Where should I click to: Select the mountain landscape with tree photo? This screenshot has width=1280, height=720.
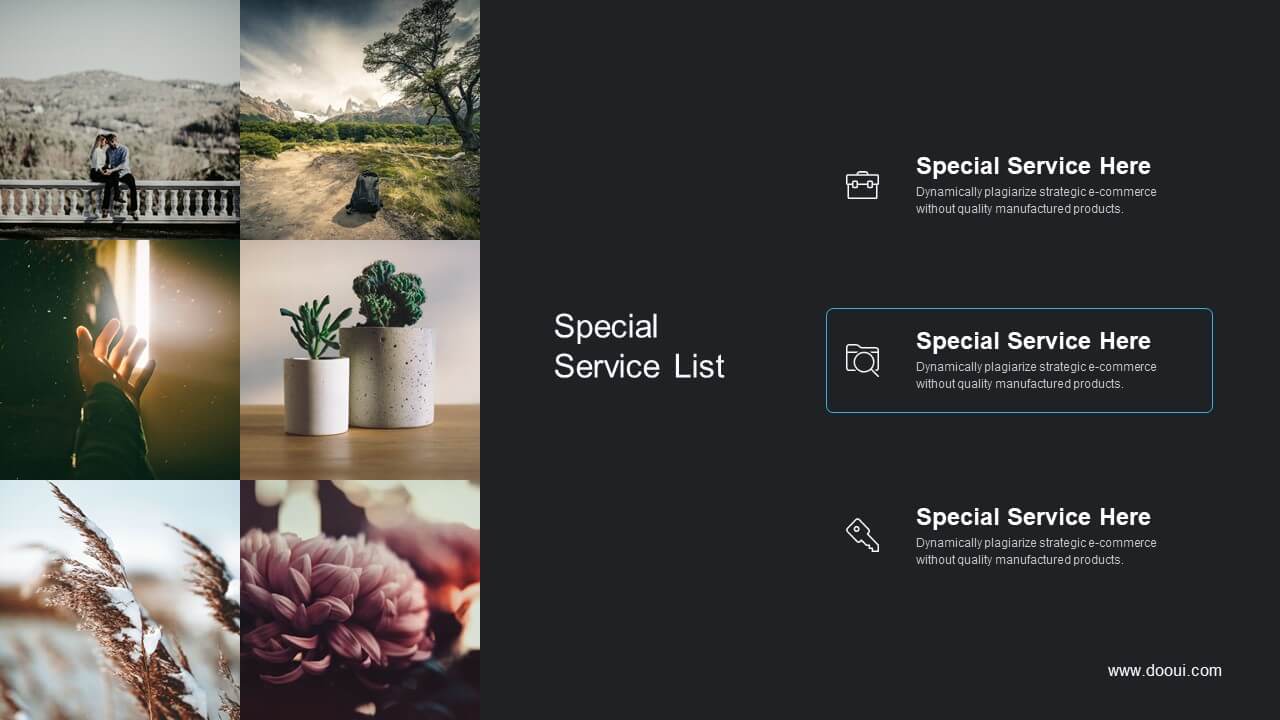[360, 120]
